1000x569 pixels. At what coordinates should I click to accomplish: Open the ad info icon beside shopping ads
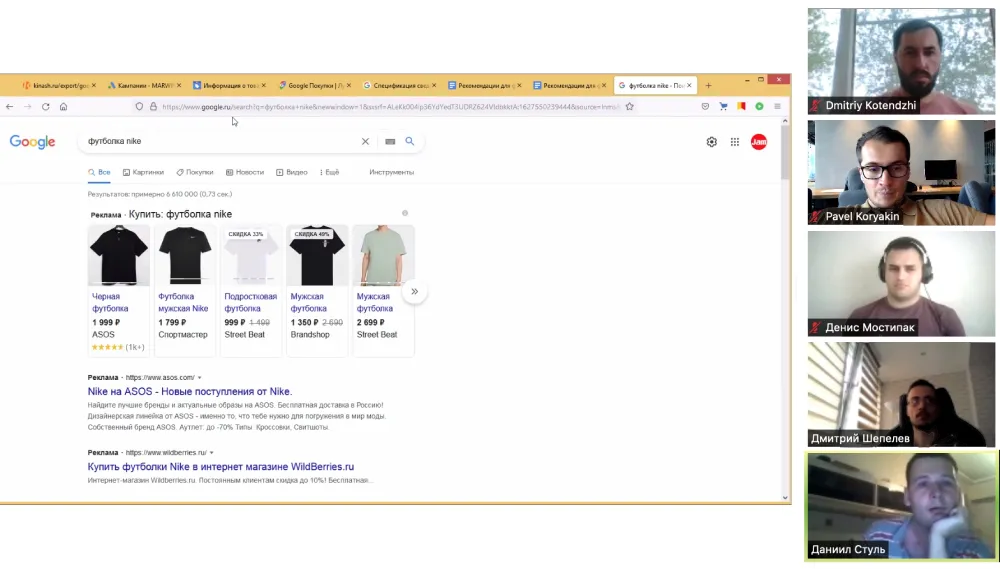pos(405,213)
